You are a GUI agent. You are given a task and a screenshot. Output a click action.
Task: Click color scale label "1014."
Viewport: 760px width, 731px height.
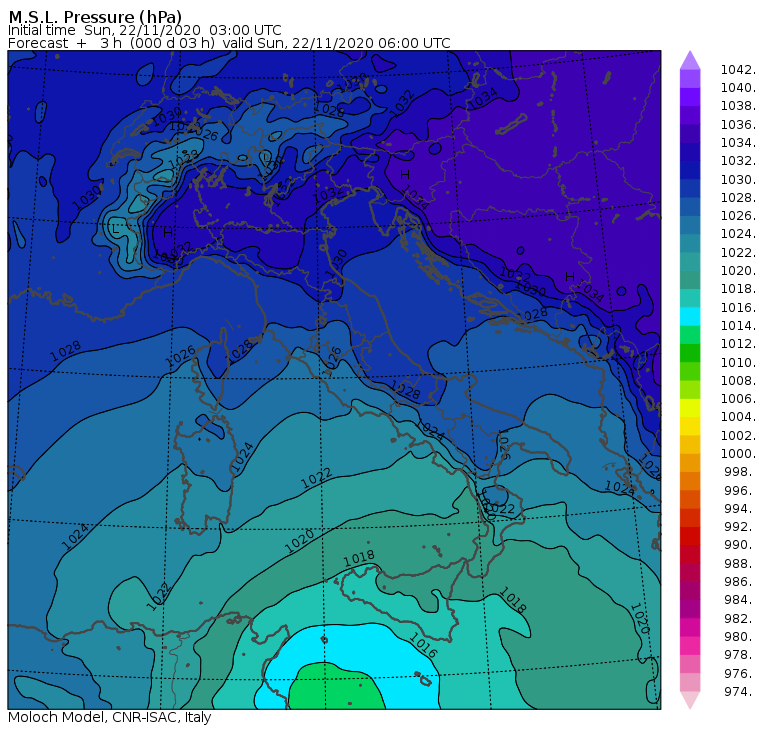click(x=738, y=325)
